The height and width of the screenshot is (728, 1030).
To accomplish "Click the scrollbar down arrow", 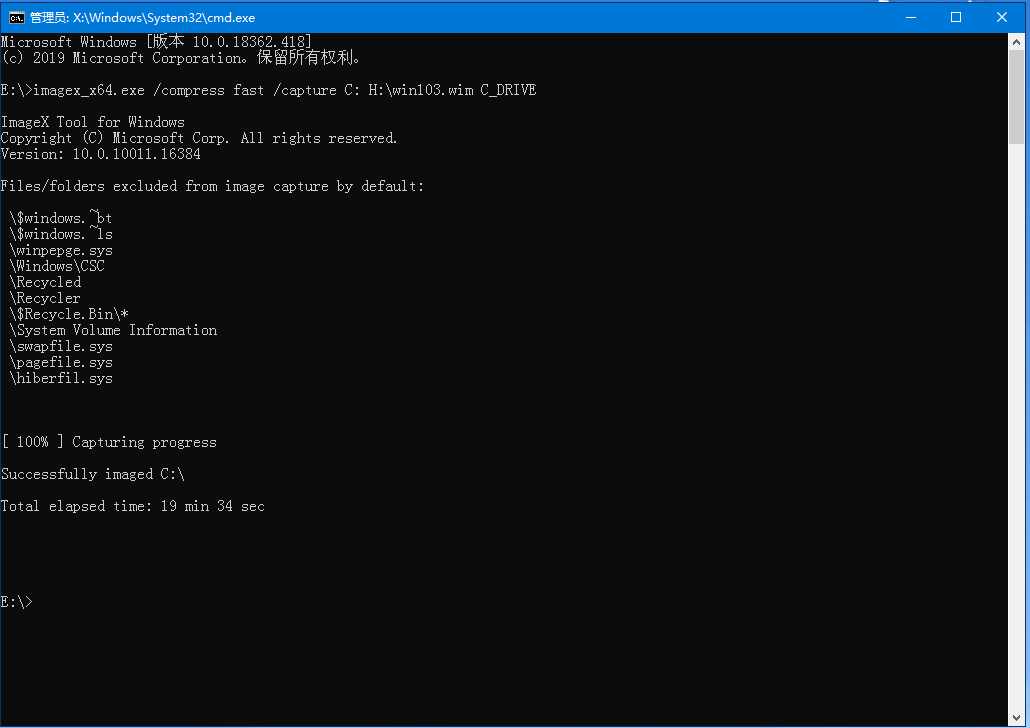I will pos(1016,717).
